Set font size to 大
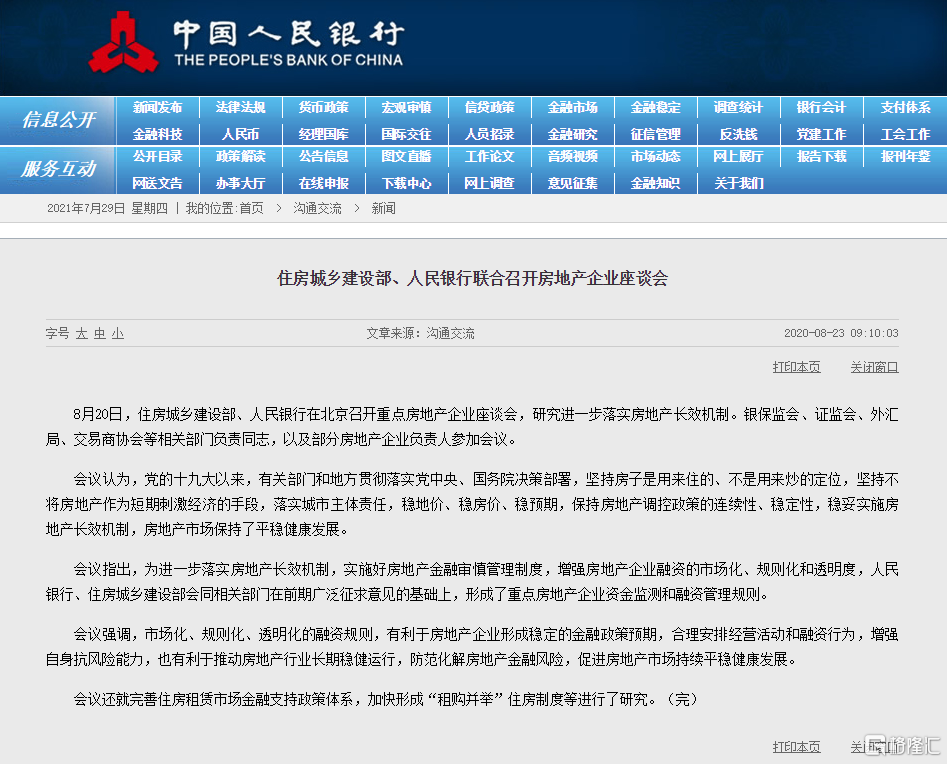The image size is (947, 764). pos(82,333)
